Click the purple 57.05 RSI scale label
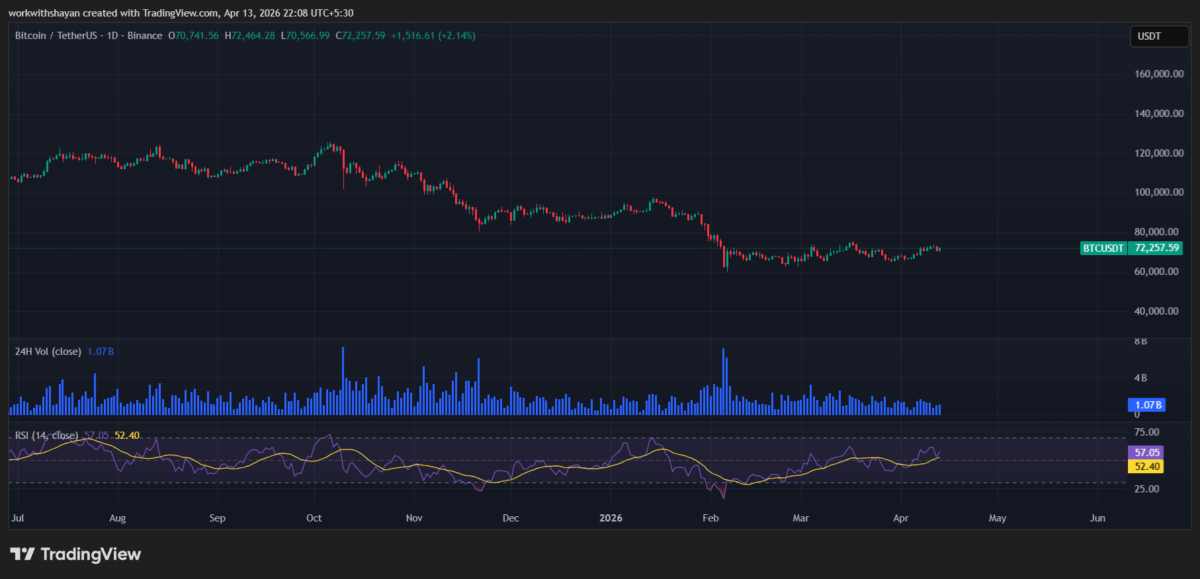 coord(1147,452)
